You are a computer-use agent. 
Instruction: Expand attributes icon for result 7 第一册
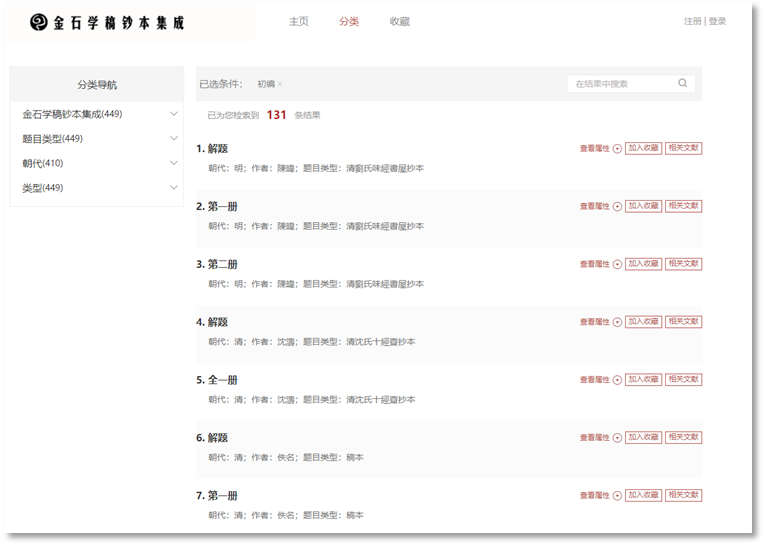[x=617, y=496]
